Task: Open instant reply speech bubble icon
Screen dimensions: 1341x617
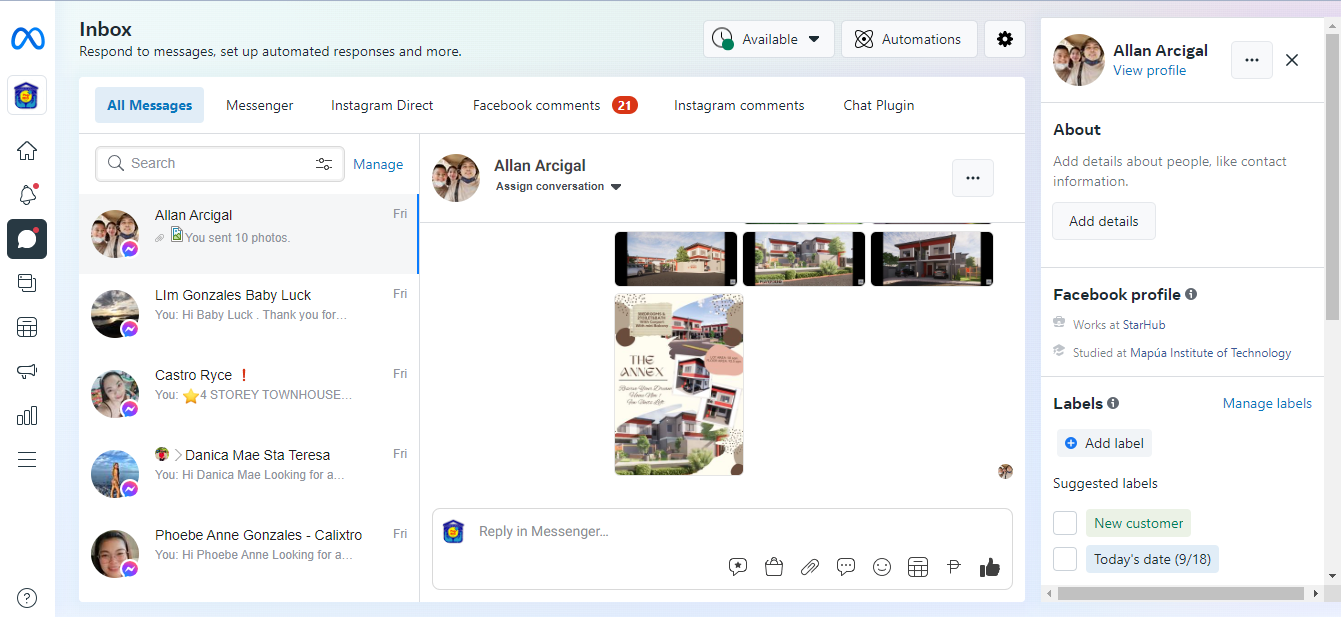Action: tap(846, 567)
